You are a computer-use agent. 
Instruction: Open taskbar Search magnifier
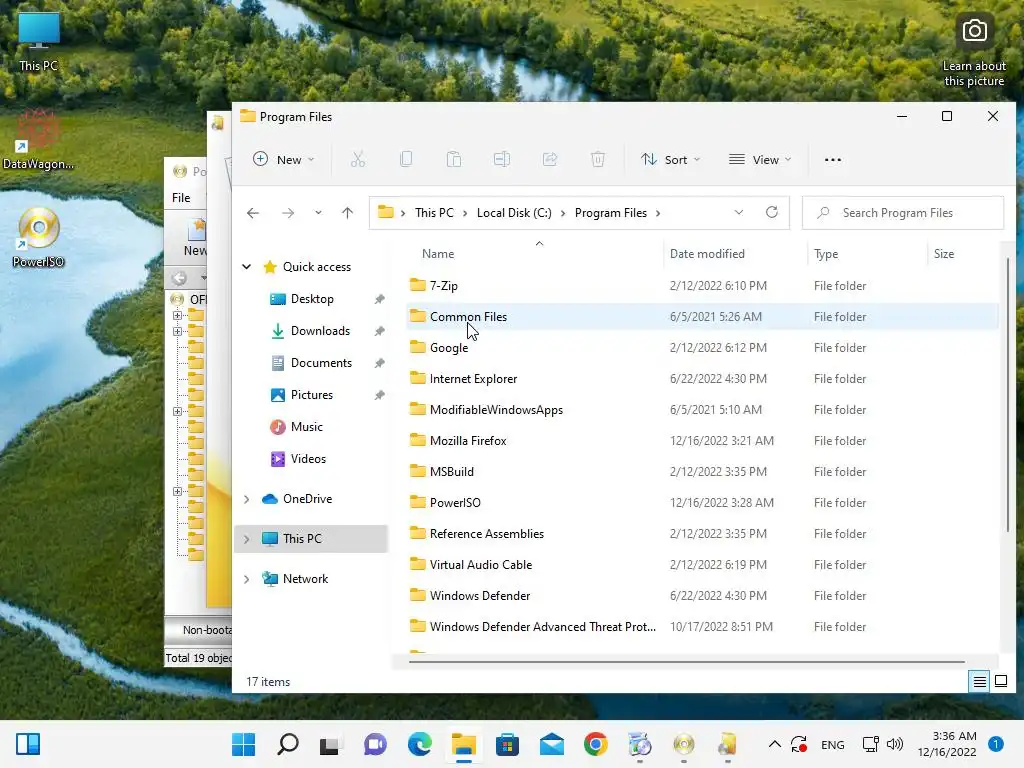click(287, 744)
